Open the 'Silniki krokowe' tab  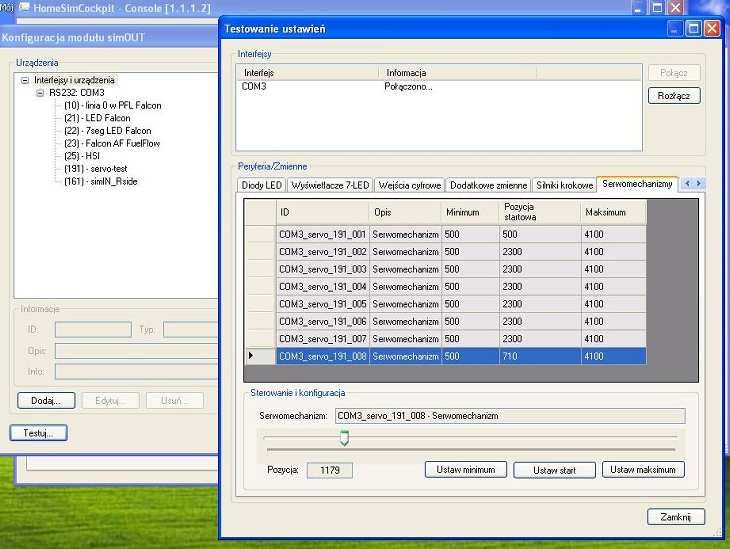click(563, 185)
